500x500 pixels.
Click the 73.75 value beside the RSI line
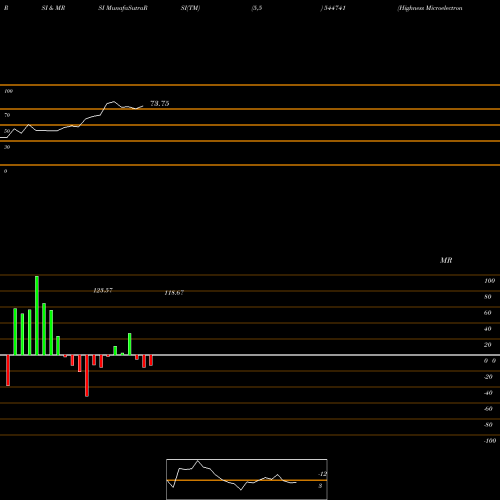160,104
